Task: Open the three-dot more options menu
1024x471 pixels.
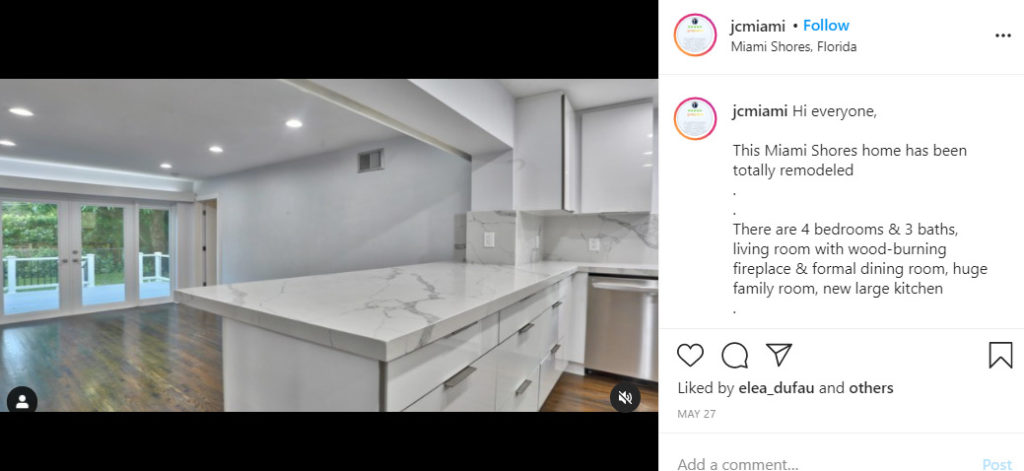Action: click(1003, 36)
